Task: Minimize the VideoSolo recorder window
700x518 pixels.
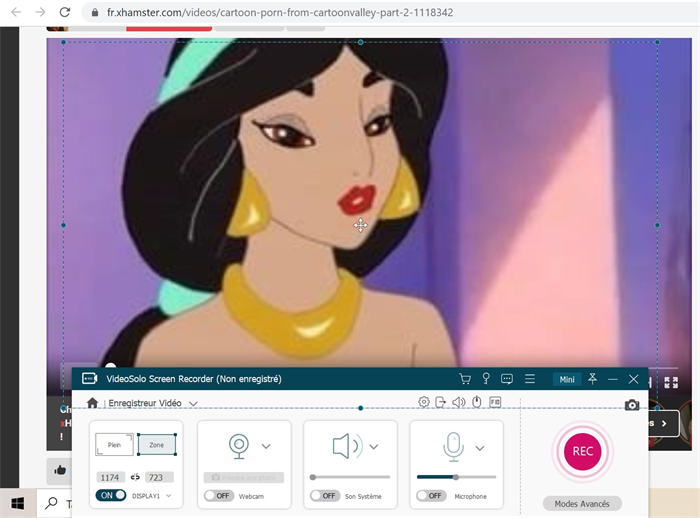Action: click(612, 379)
